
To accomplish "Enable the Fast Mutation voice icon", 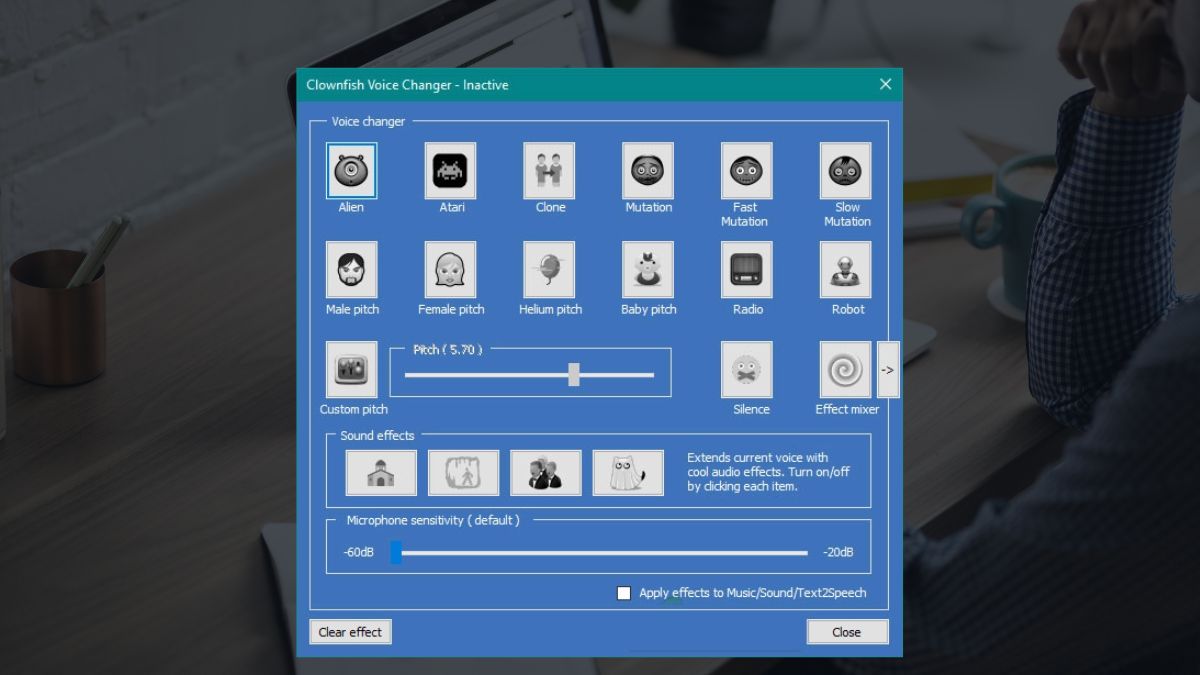I will pos(747,170).
